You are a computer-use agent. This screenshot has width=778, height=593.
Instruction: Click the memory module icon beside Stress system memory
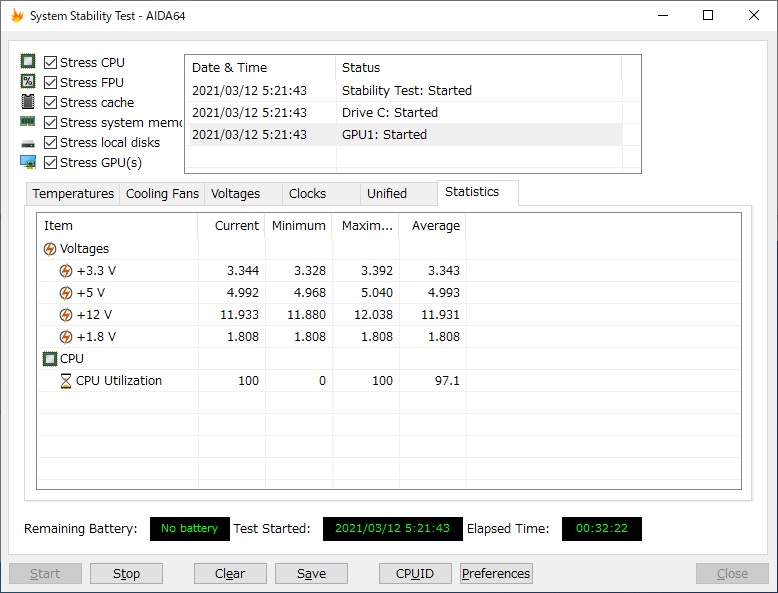pyautogui.click(x=28, y=122)
